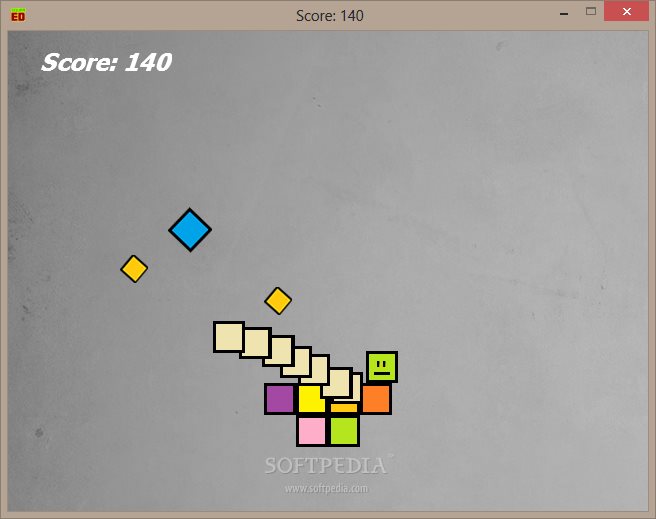
Task: Click the orange square block
Action: tap(377, 399)
